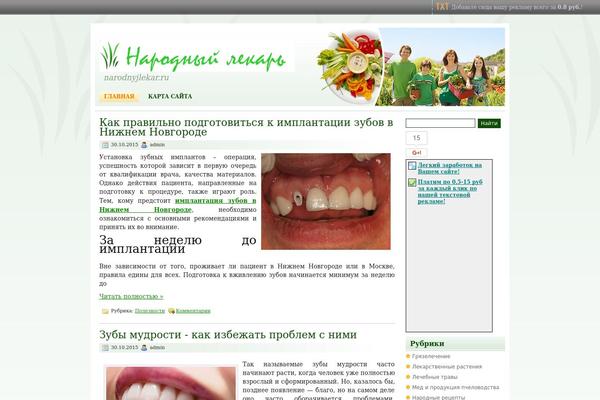This screenshot has width=600, height=400.
Task: Open the dental implant photo thumbnail
Action: (x=326, y=201)
